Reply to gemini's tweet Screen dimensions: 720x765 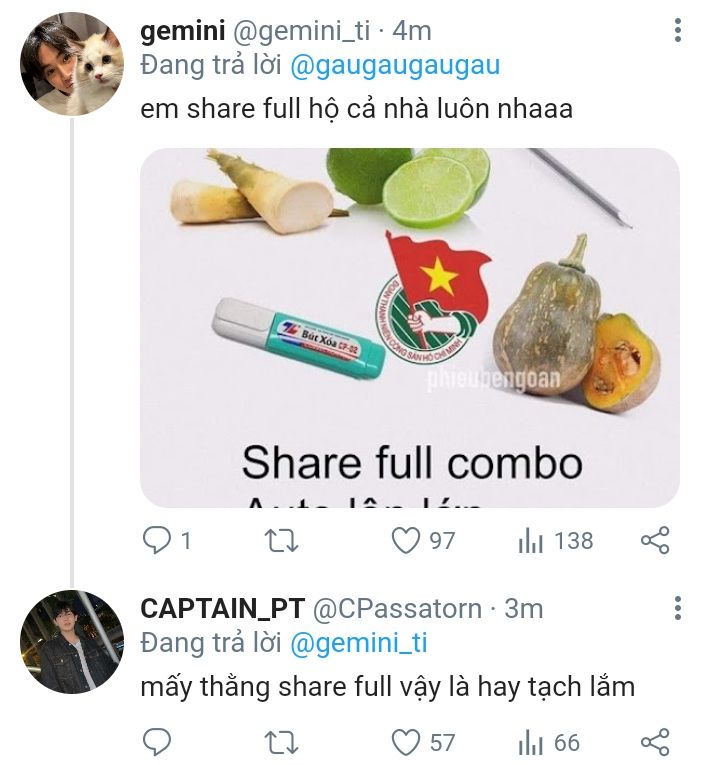(156, 541)
